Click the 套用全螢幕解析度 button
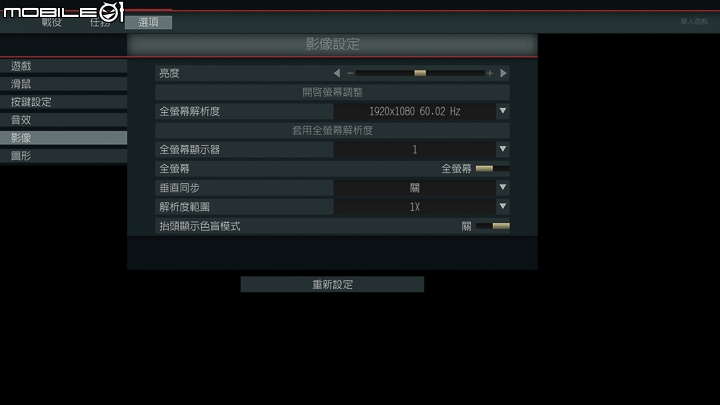The height and width of the screenshot is (405, 720). pyautogui.click(x=332, y=130)
